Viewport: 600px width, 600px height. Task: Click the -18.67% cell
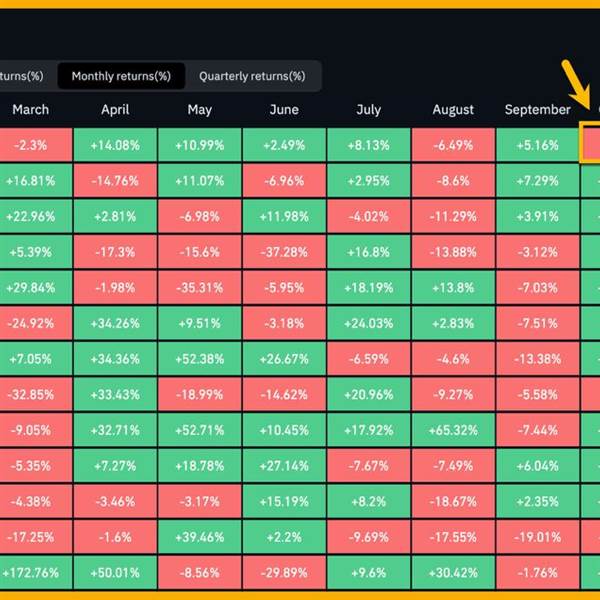[453, 501]
